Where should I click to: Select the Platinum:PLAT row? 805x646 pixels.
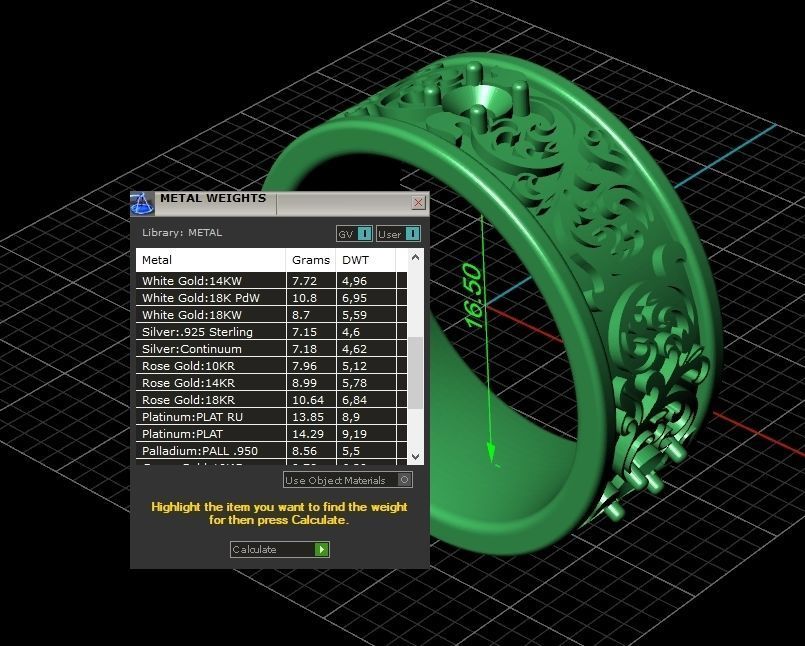point(271,433)
